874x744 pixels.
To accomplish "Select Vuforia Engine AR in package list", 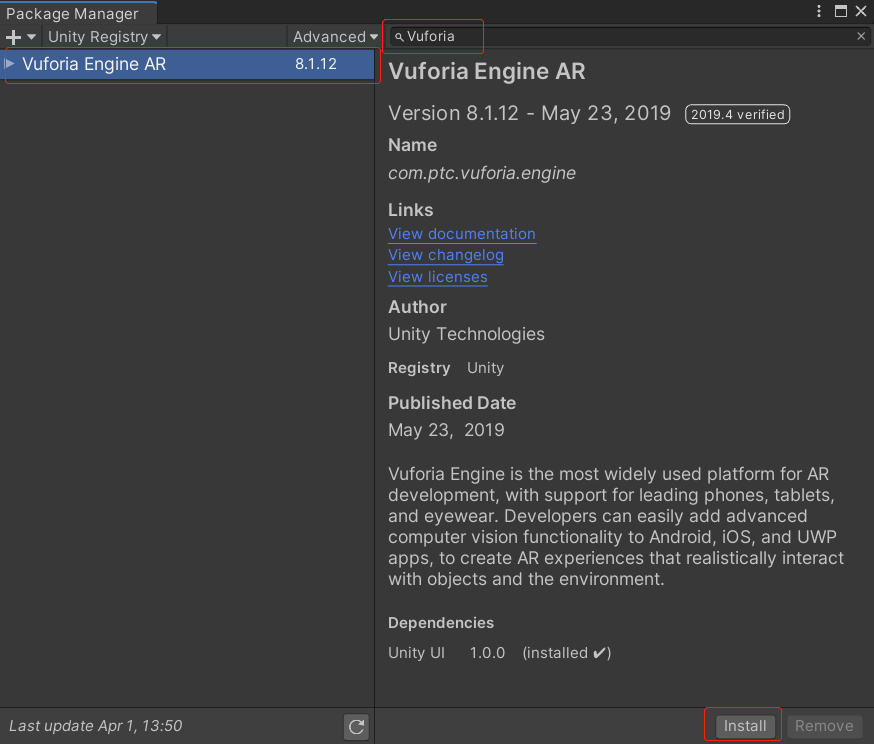I will click(150, 64).
